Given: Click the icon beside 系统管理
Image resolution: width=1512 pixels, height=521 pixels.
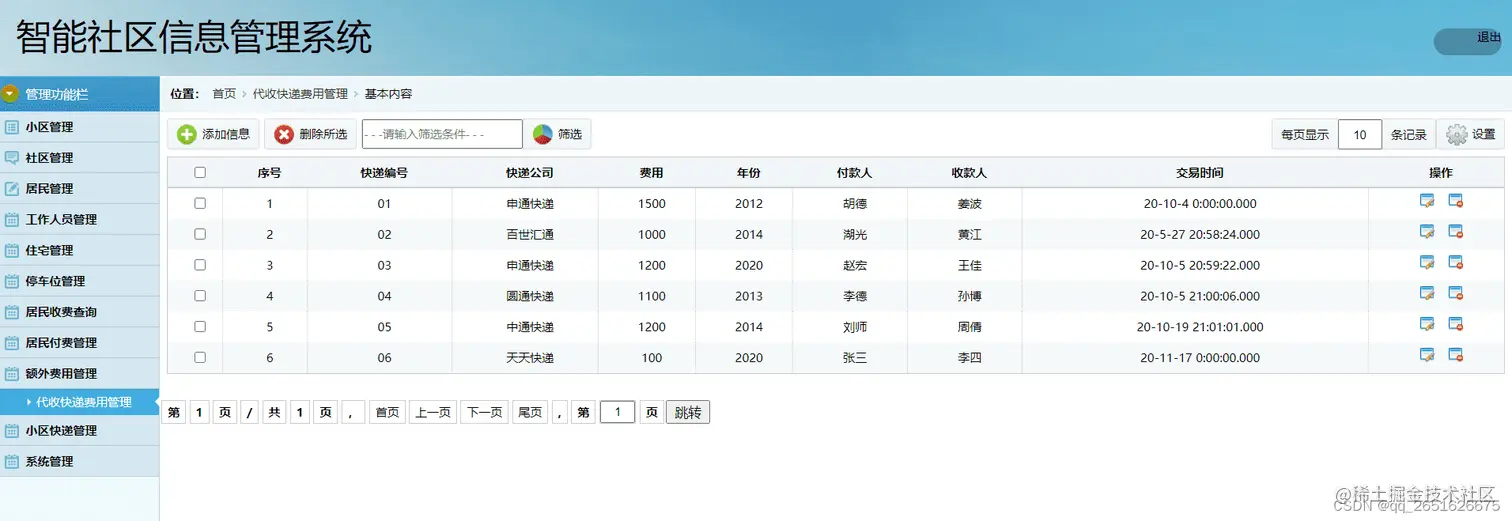Looking at the screenshot, I should (12, 462).
